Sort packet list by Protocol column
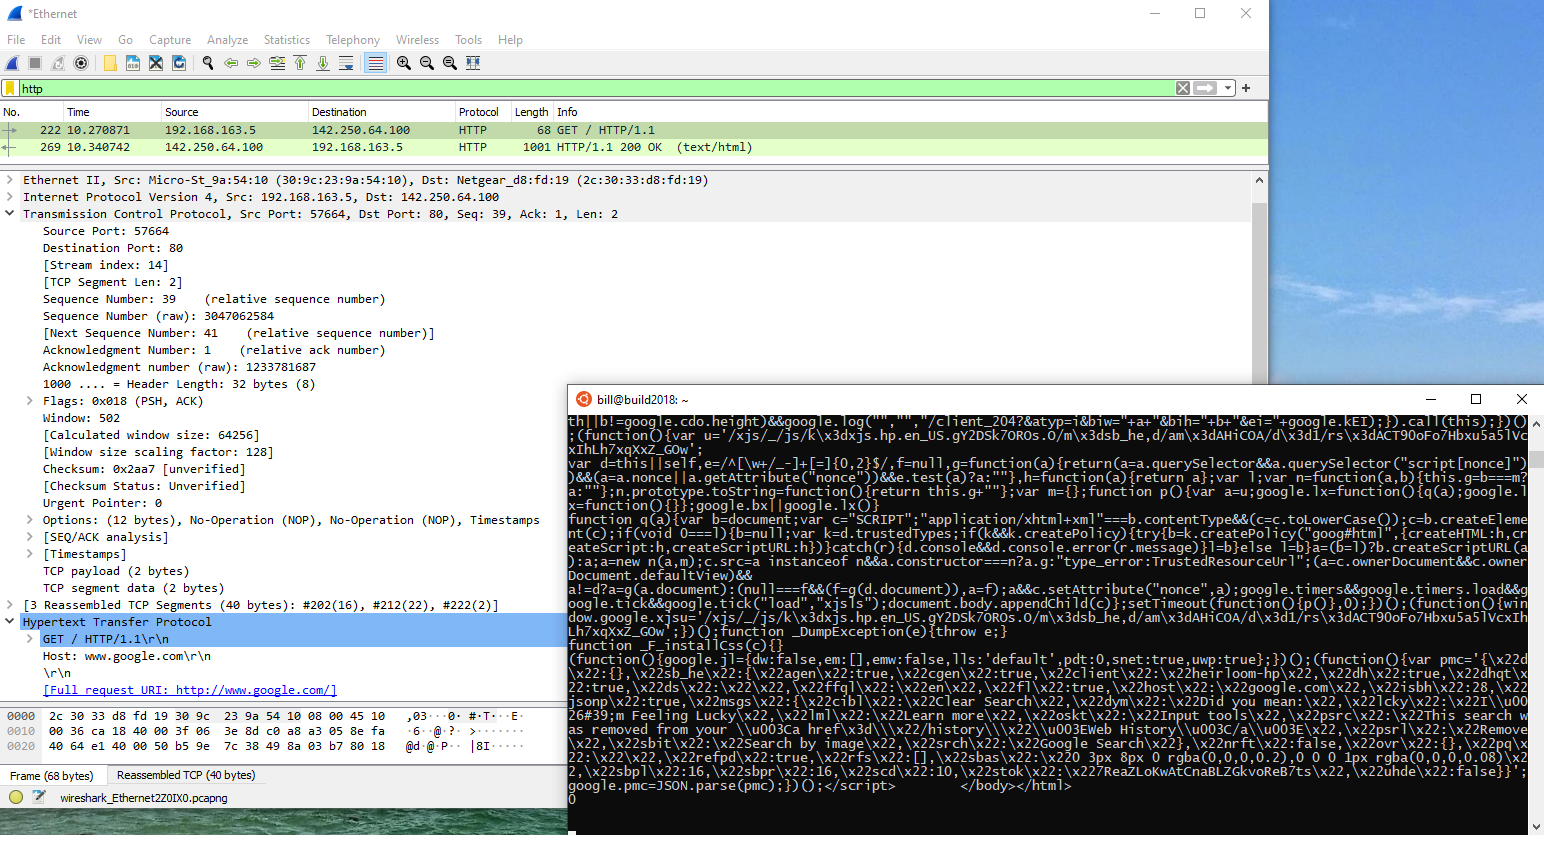 (x=482, y=112)
